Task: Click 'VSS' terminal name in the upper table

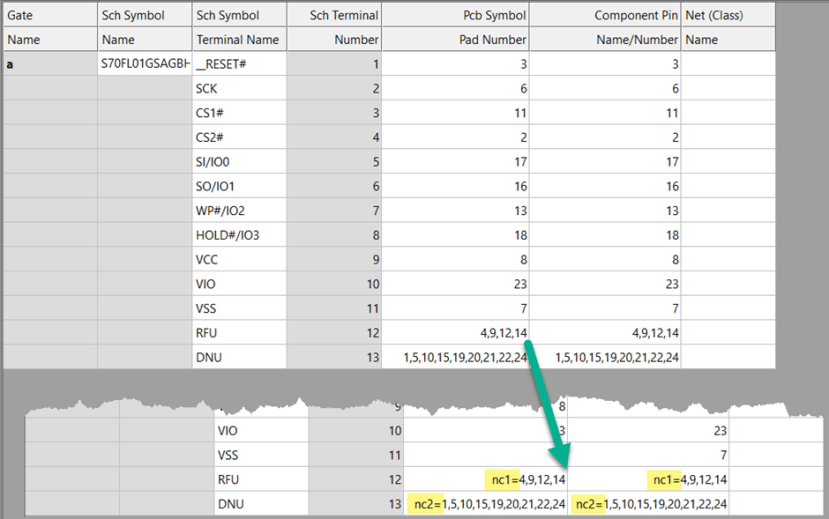Action: (x=240, y=308)
